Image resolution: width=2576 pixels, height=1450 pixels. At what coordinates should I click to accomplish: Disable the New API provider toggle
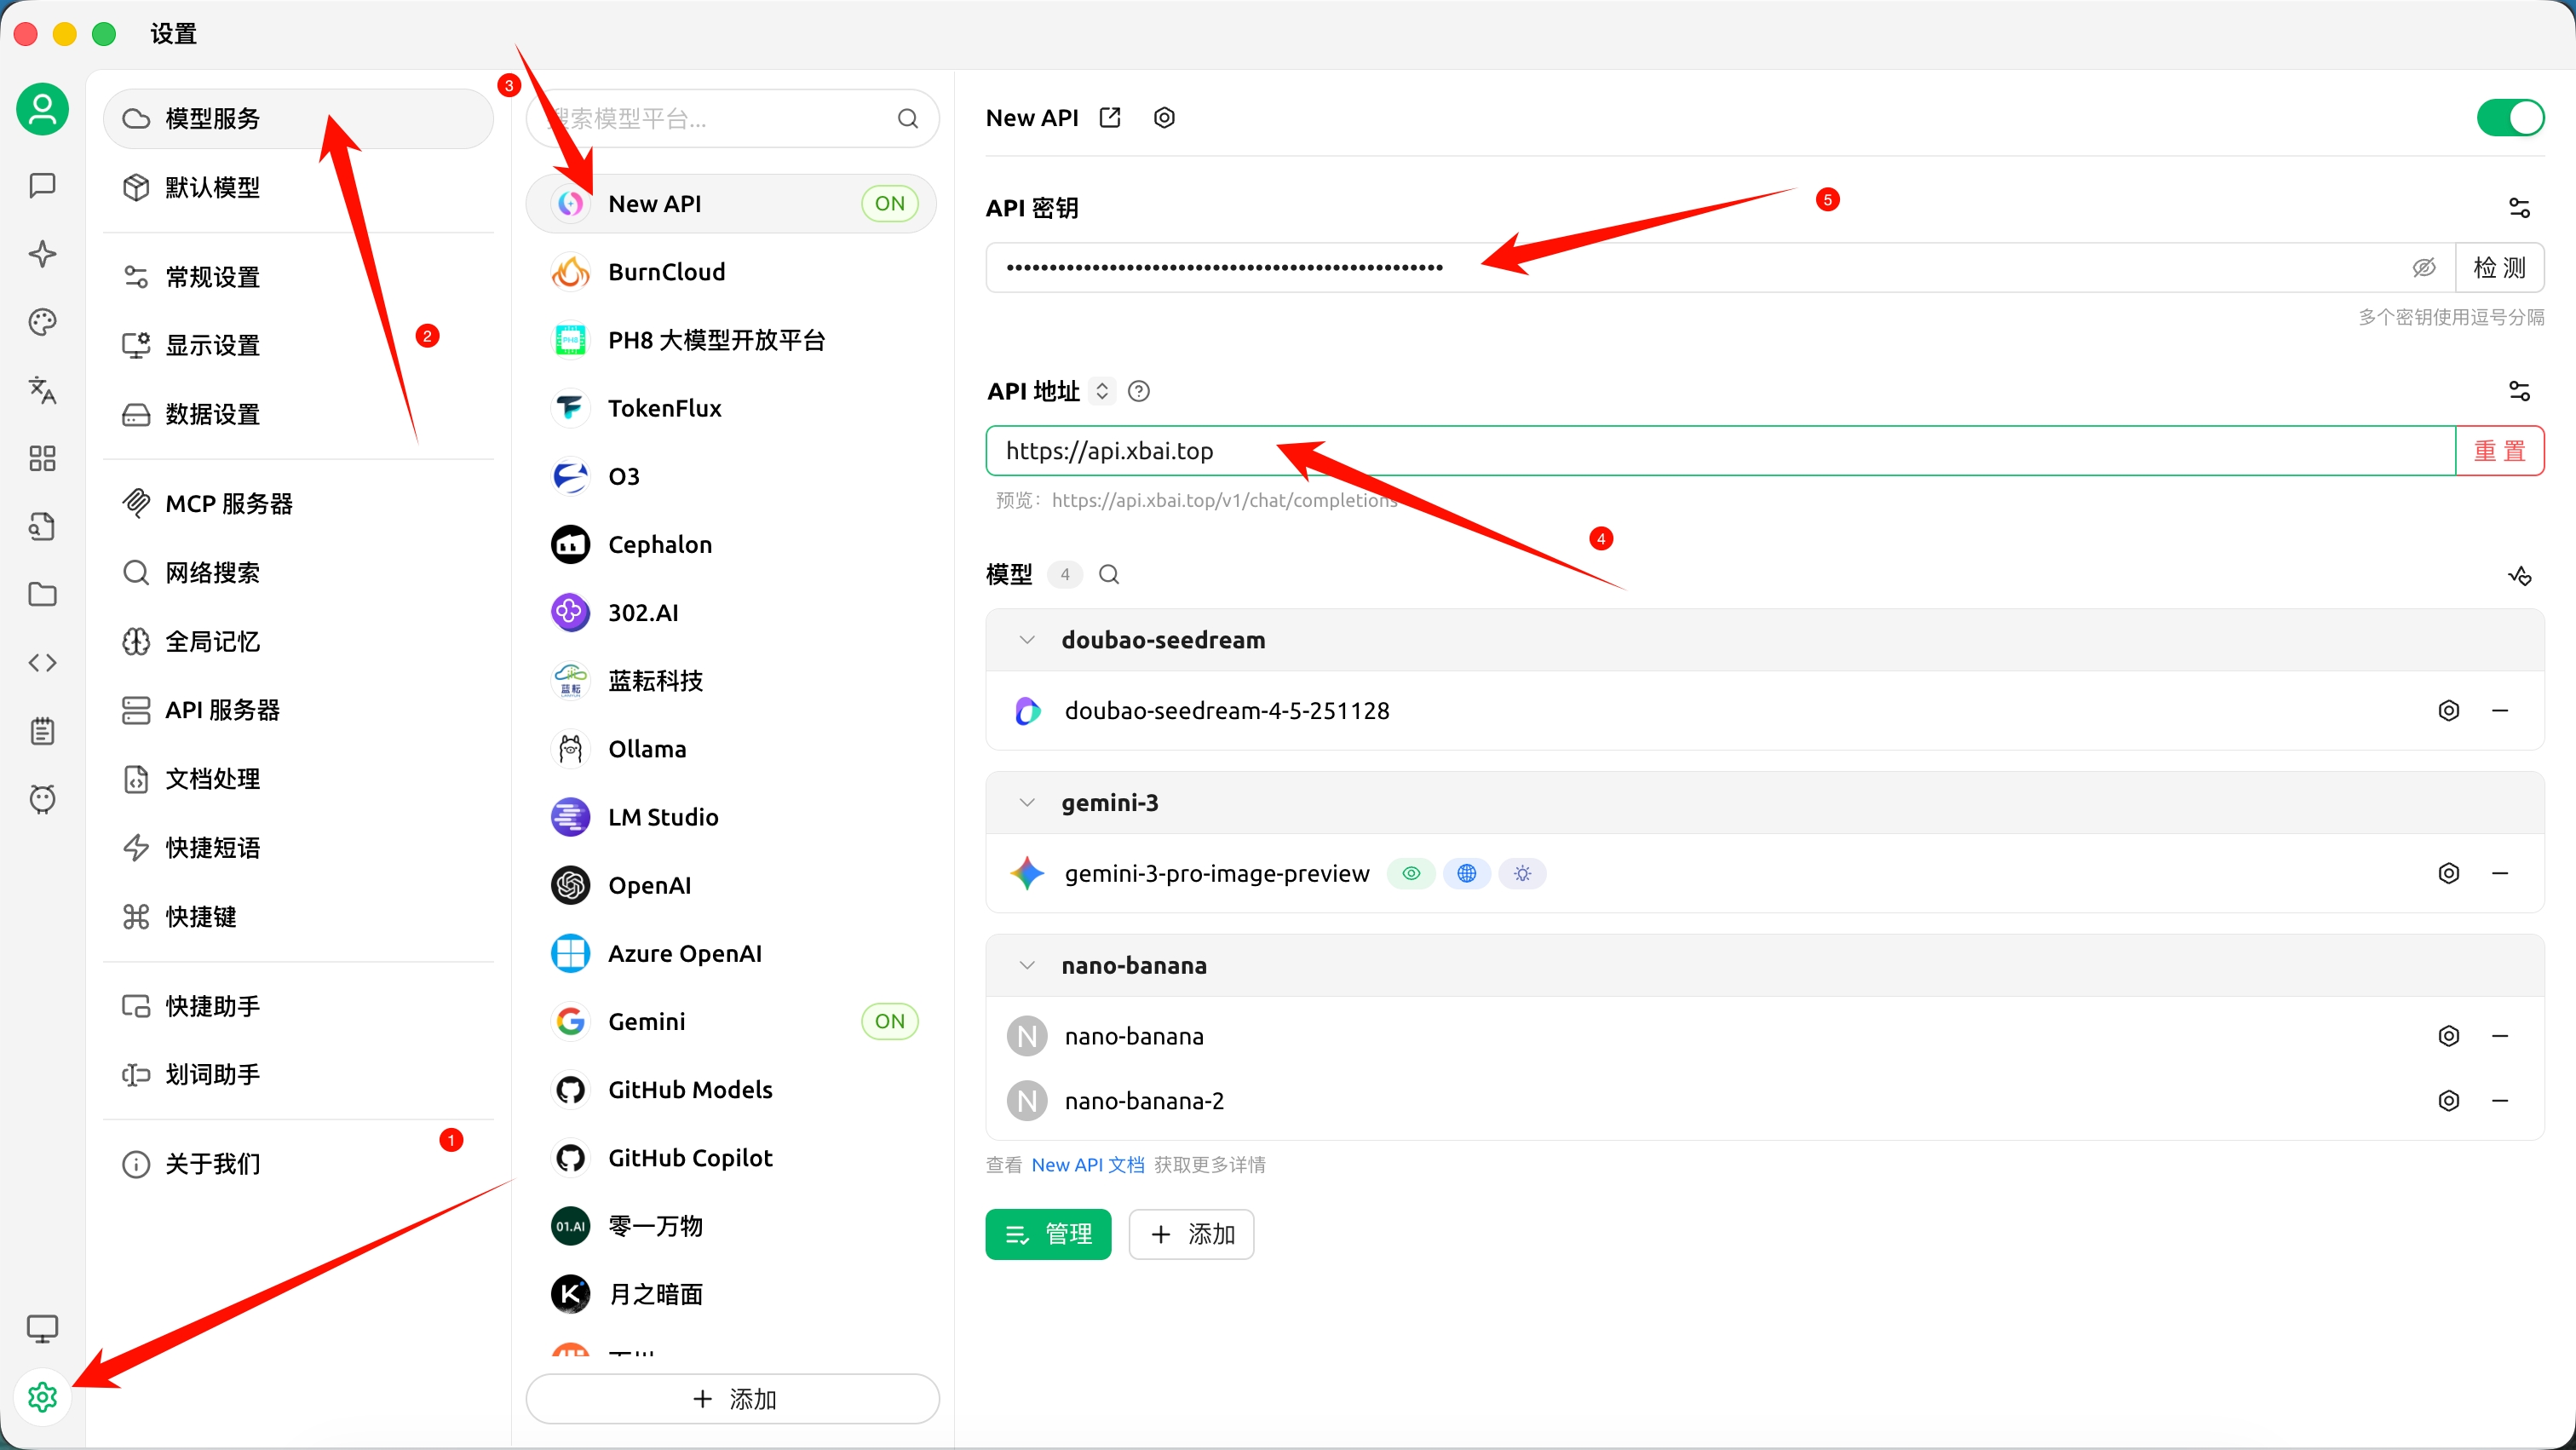(x=2510, y=117)
